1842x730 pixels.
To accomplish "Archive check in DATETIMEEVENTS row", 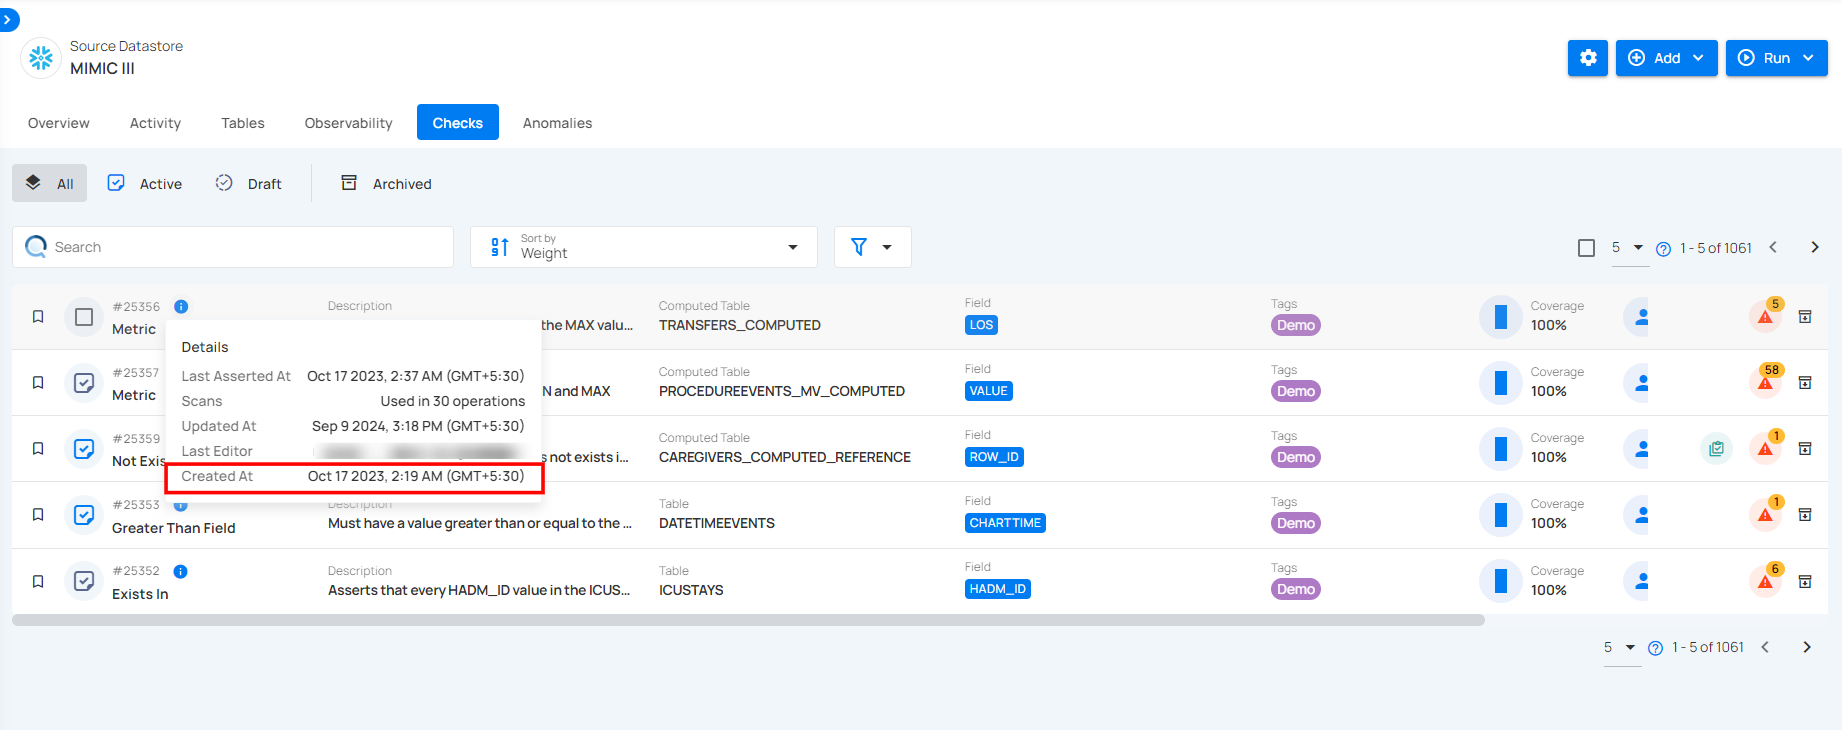I will pyautogui.click(x=1805, y=515).
